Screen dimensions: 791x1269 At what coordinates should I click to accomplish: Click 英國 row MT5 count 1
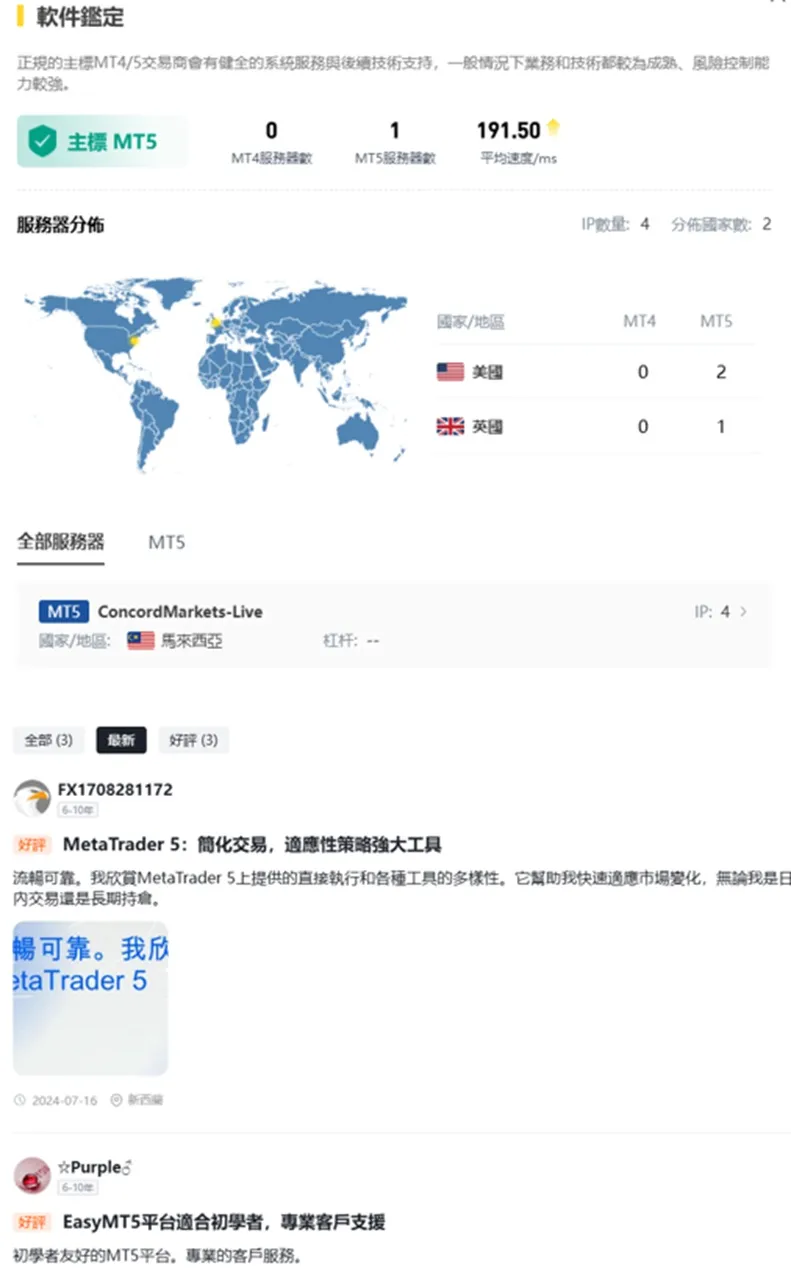(721, 426)
